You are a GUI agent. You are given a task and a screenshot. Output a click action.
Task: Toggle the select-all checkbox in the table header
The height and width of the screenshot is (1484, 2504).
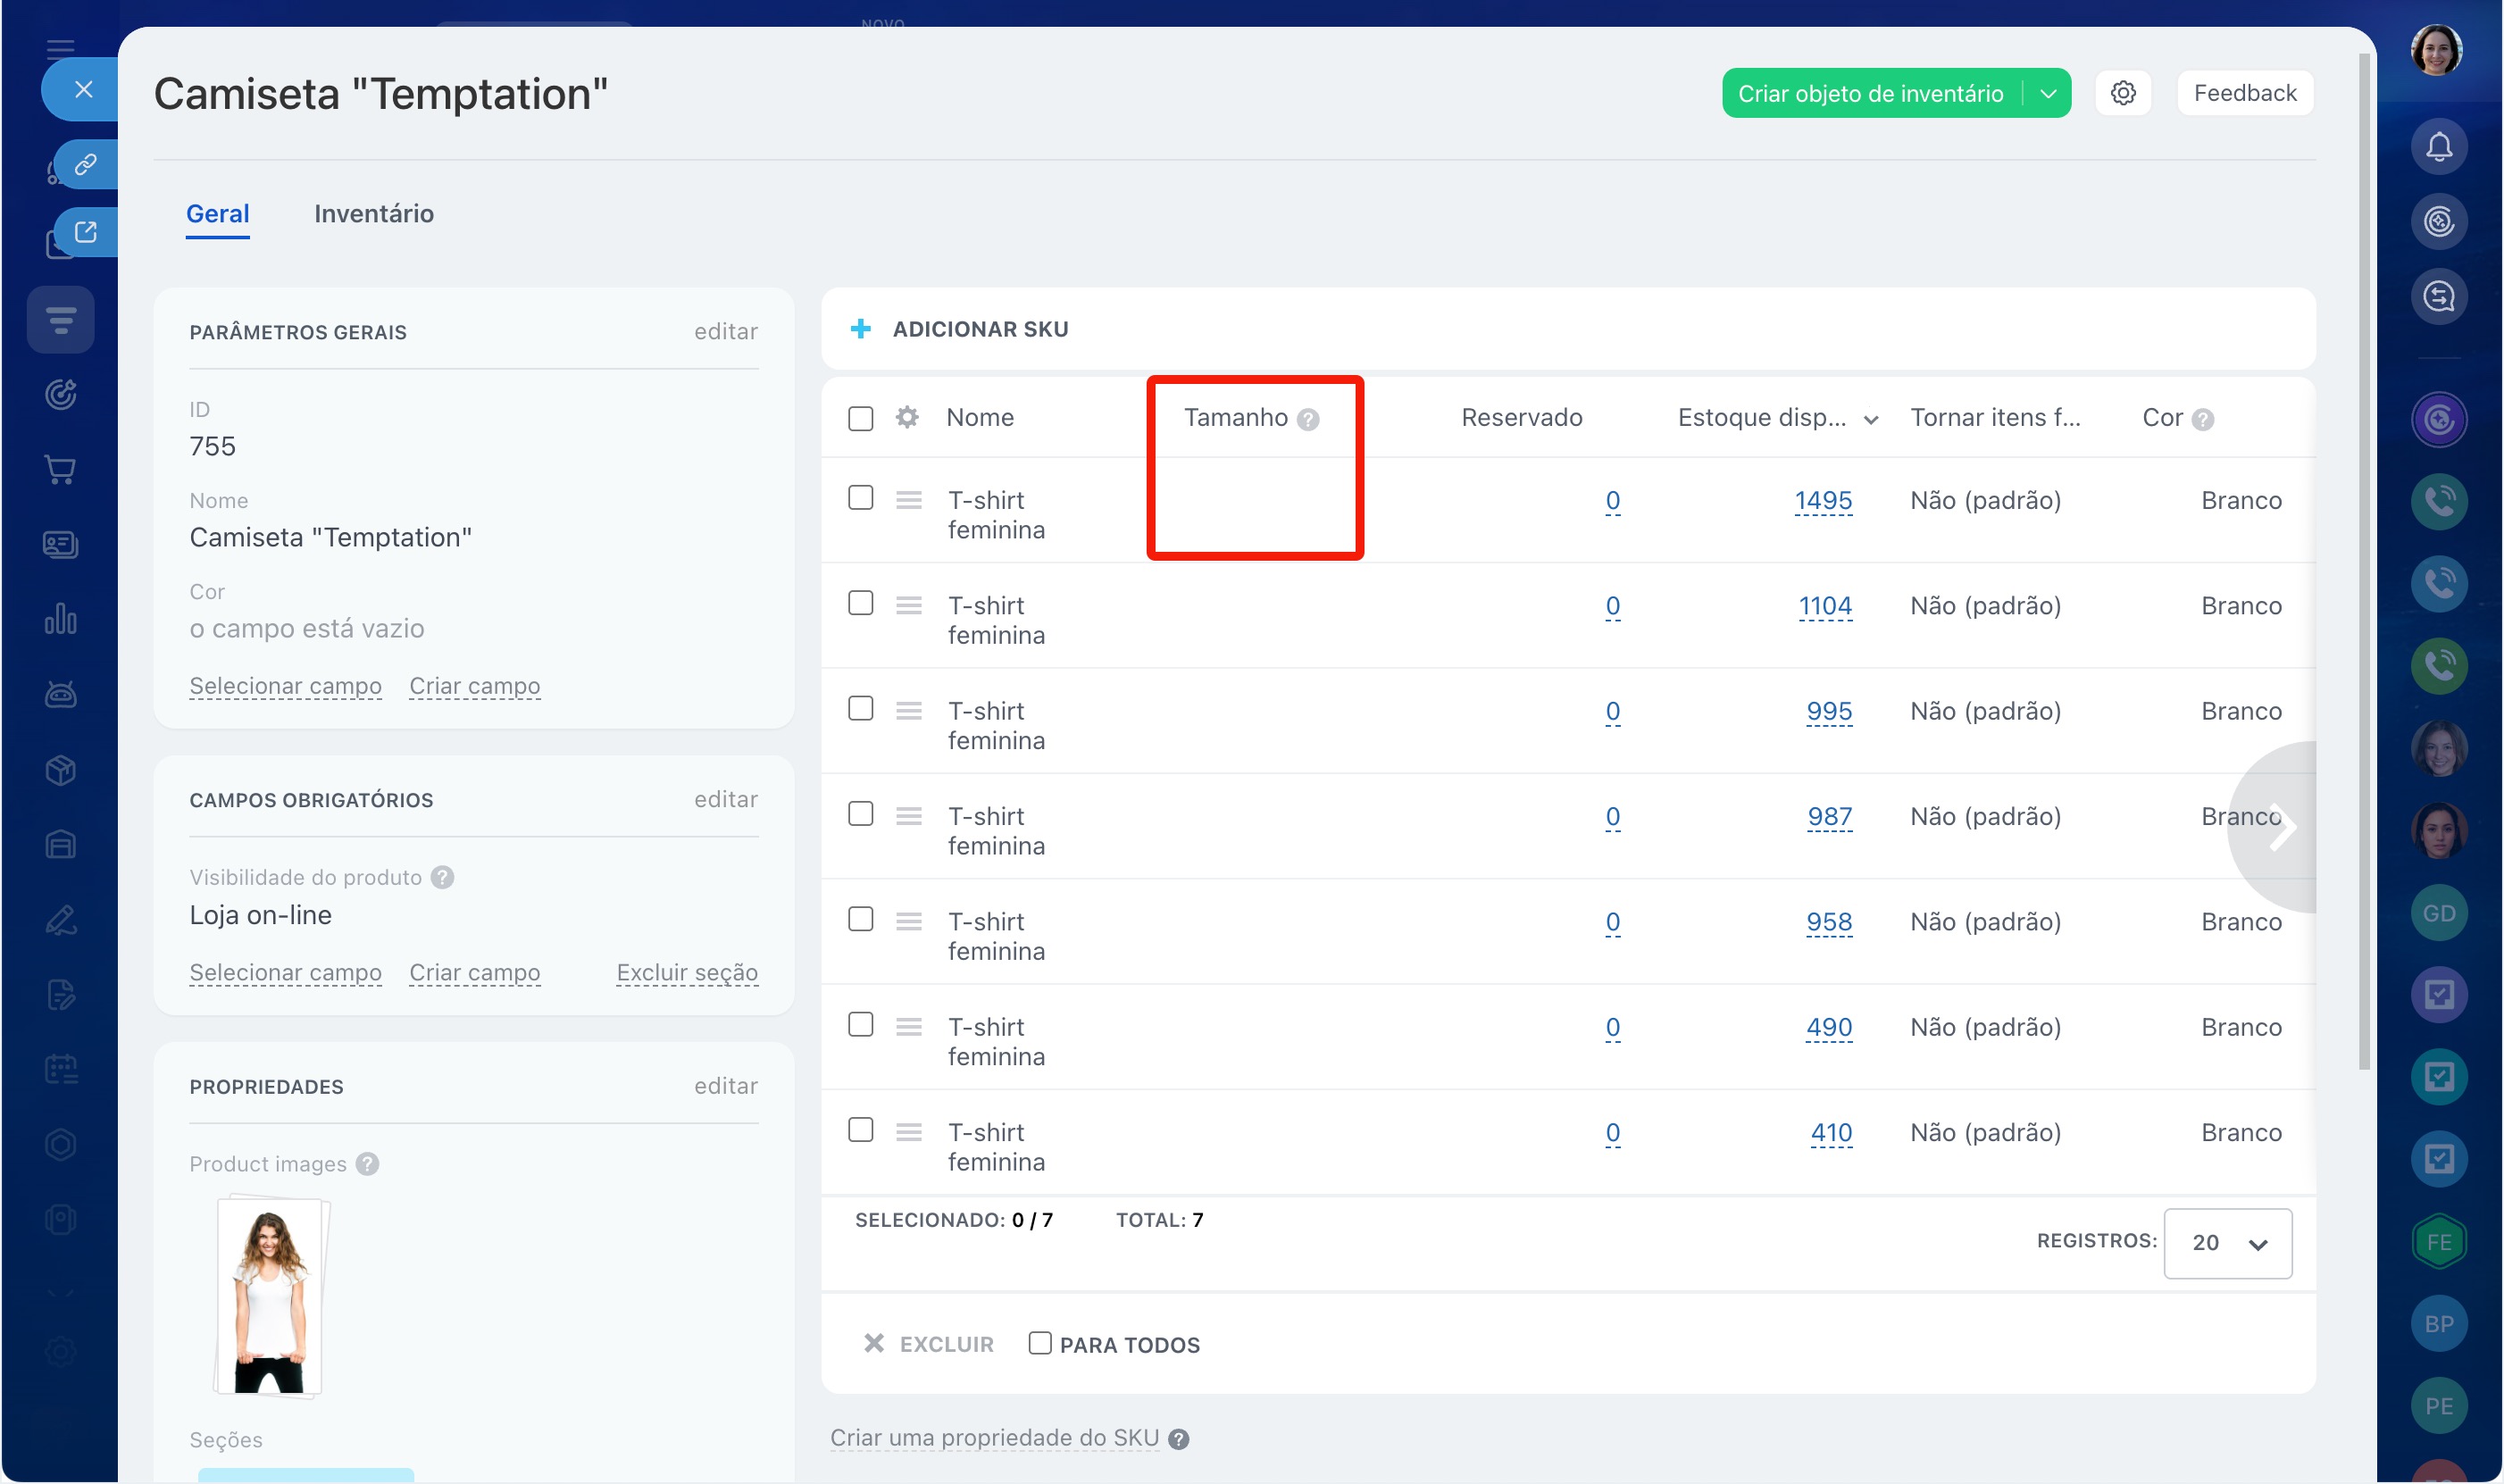tap(860, 418)
